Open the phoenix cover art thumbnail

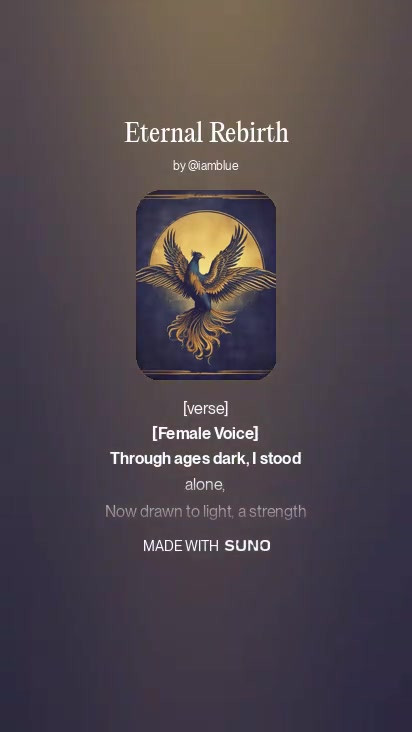(x=206, y=285)
